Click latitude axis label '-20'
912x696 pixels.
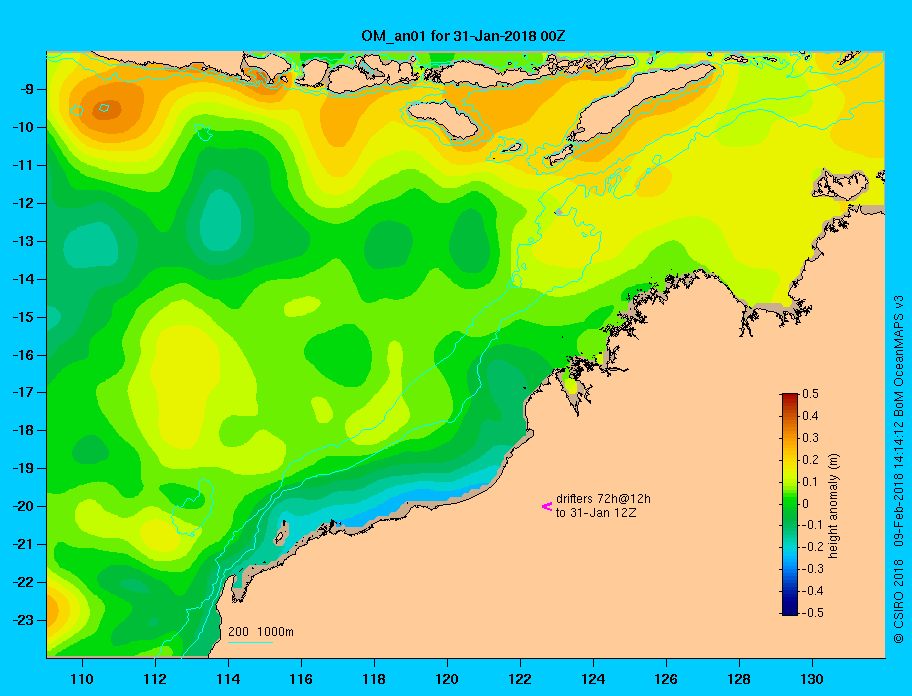[x=23, y=506]
